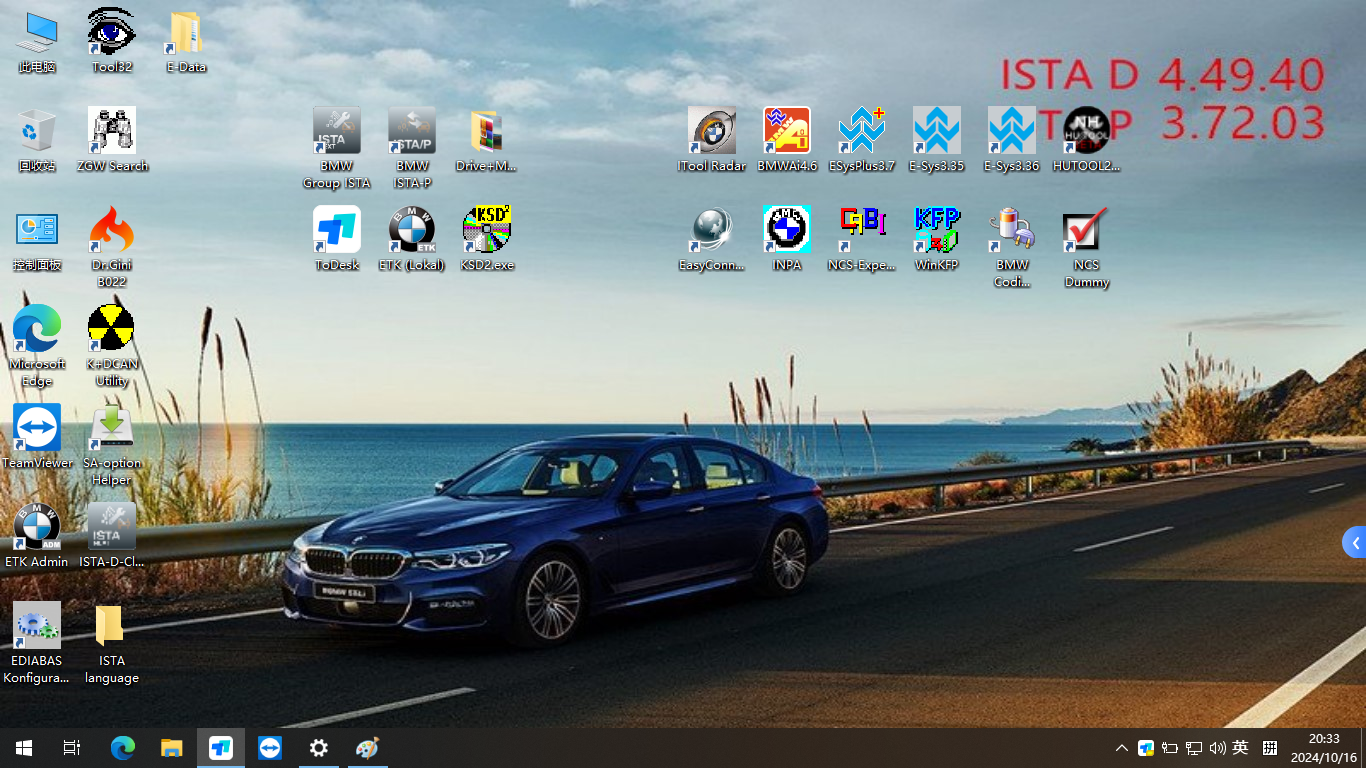Open the E-Data folder shortcut
1366x768 pixels.
click(186, 41)
